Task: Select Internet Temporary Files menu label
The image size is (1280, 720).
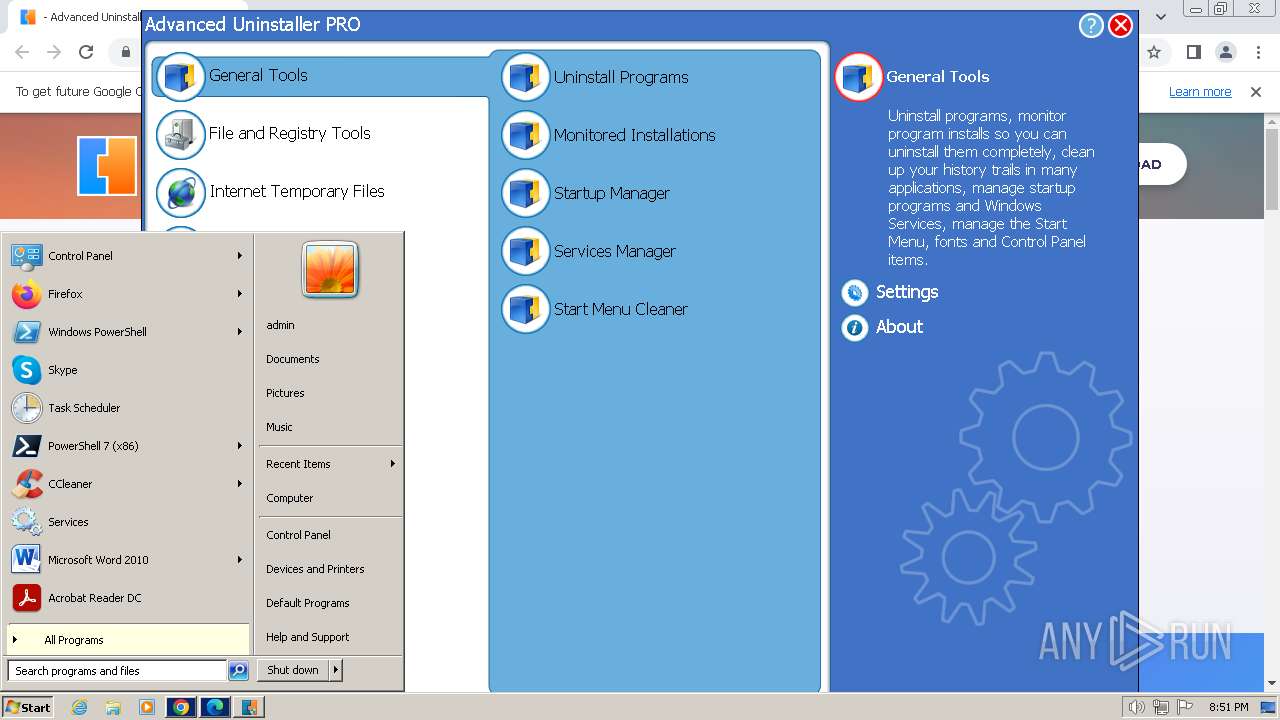Action: pos(297,191)
